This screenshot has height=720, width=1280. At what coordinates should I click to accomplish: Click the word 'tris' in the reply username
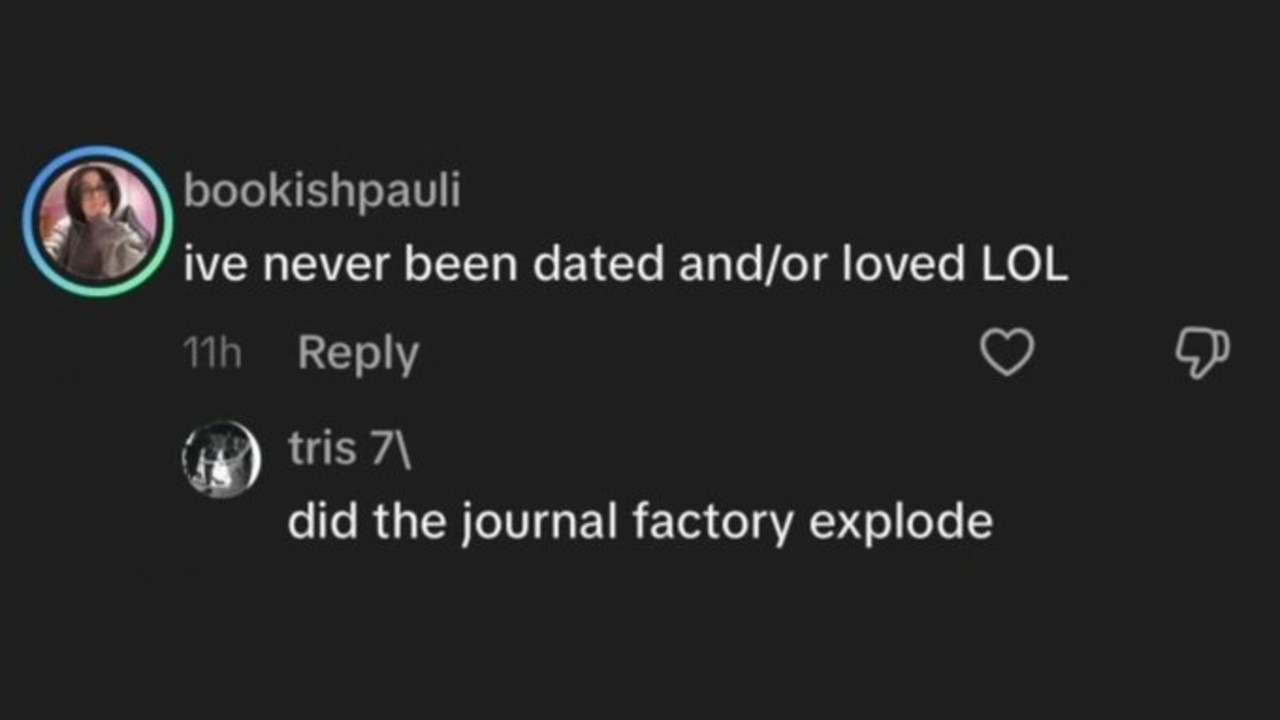[322, 449]
